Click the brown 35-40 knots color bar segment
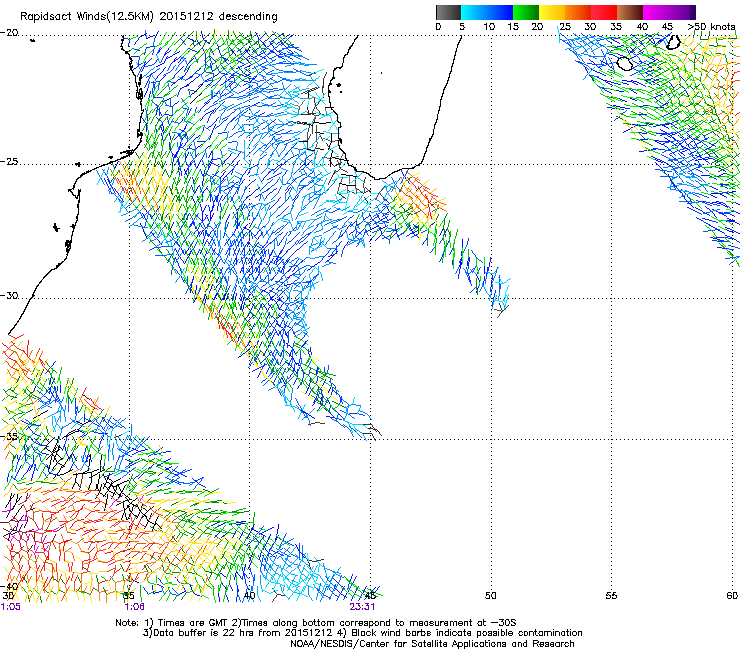Image resolution: width=740 pixels, height=650 pixels. [630, 12]
